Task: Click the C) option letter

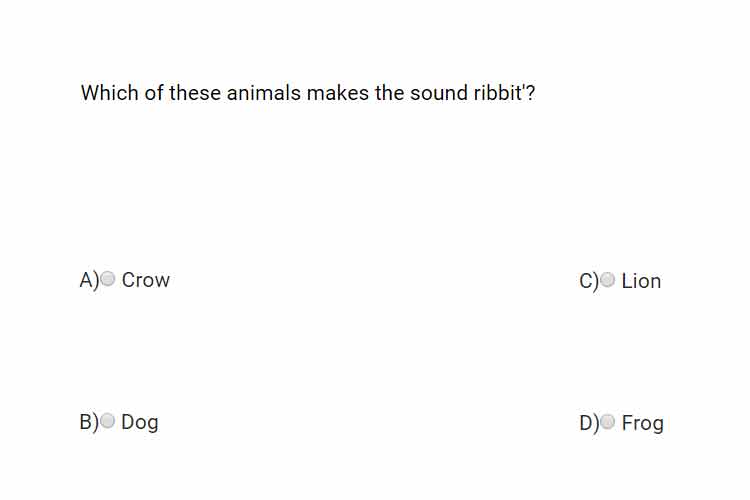Action: tap(589, 281)
